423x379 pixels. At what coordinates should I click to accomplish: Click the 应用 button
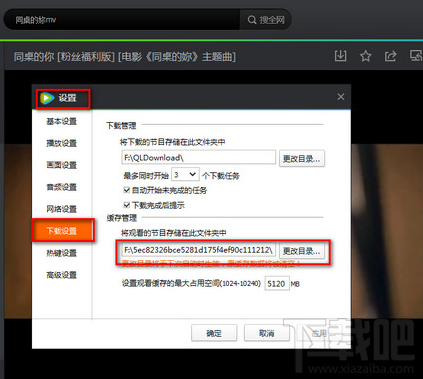tap(319, 333)
